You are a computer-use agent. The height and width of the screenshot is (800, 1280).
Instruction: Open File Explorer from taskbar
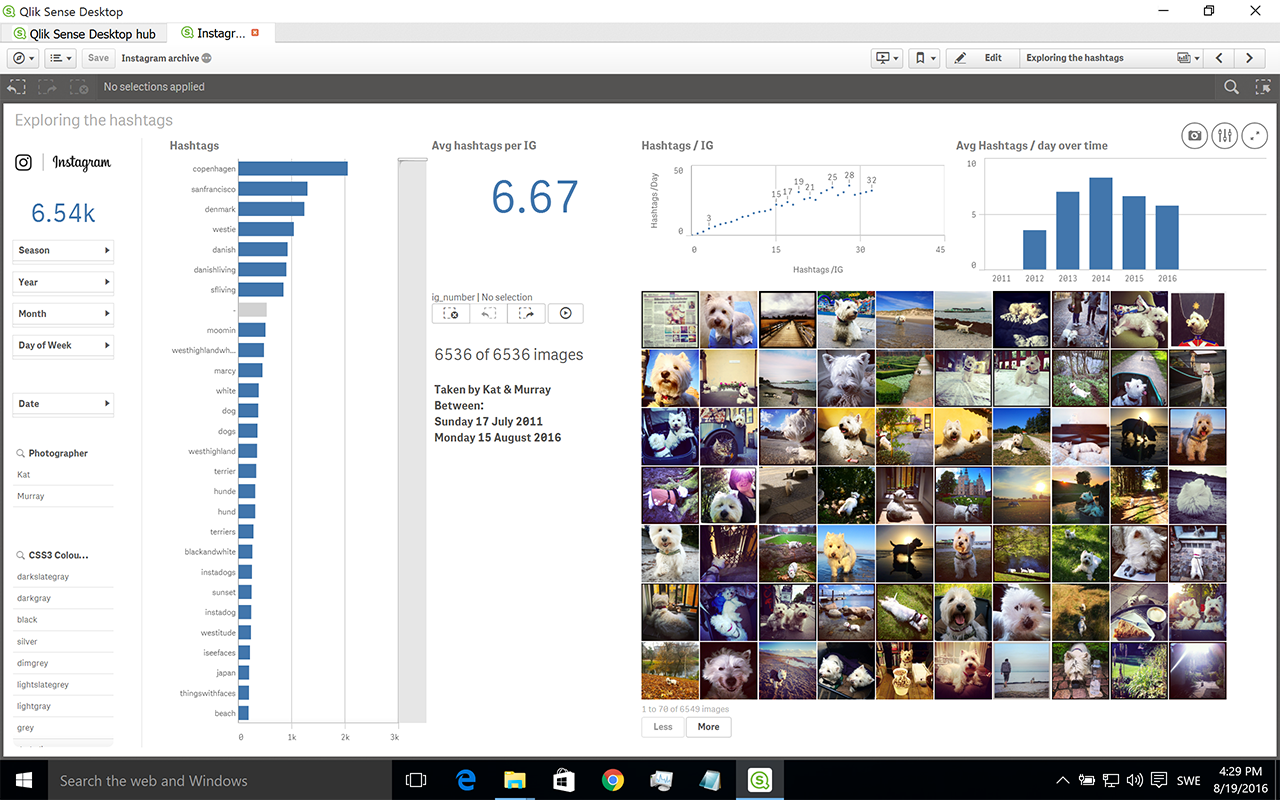pos(515,780)
